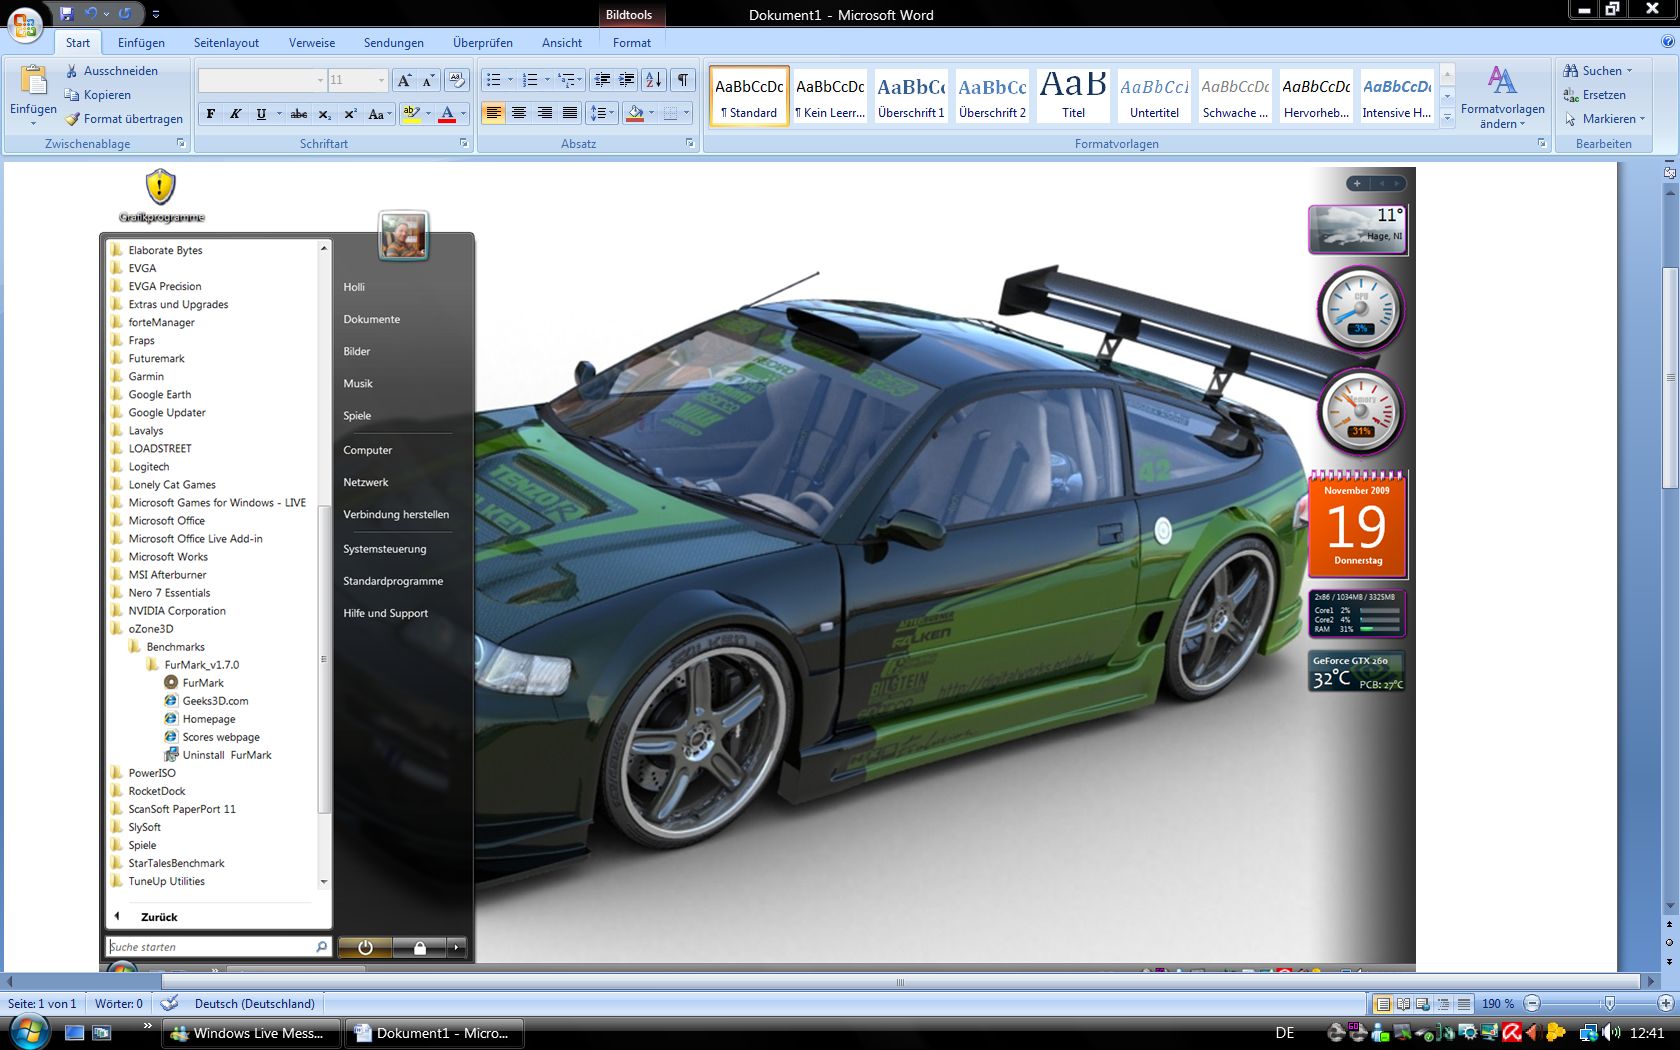This screenshot has height=1050, width=1680.
Task: Increase font size with grow font icon
Action: tap(403, 80)
